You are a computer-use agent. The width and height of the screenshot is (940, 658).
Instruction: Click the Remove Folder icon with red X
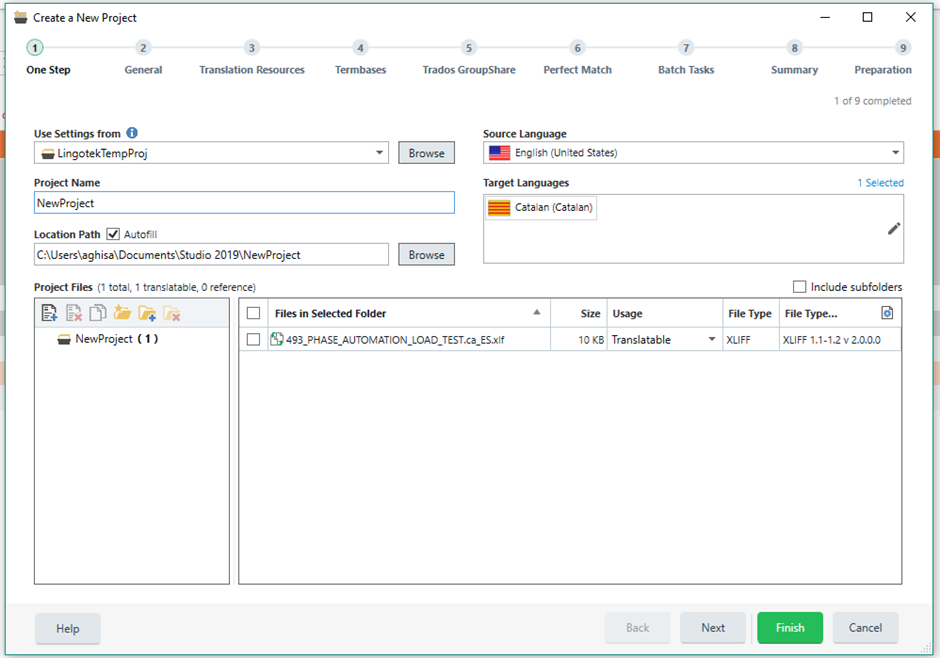[171, 313]
